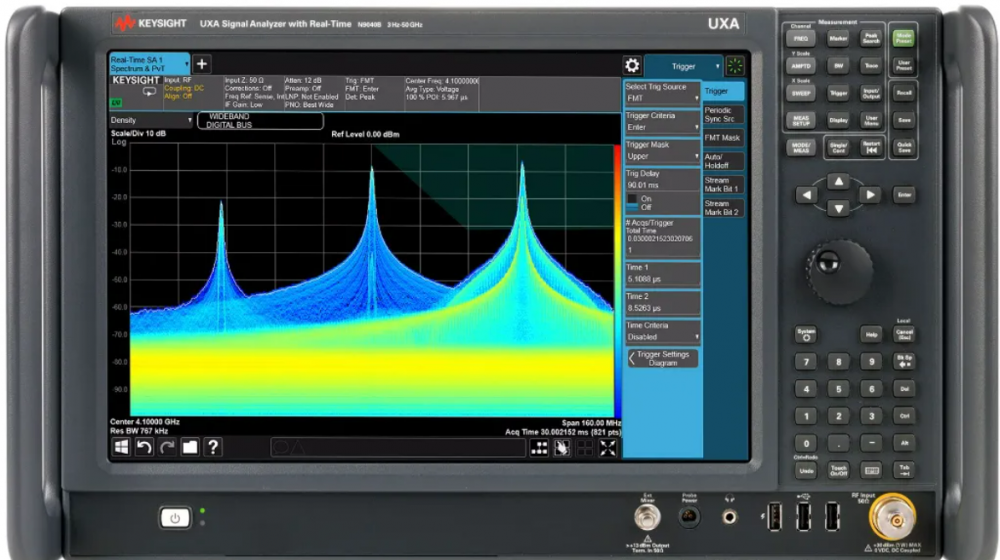Open the Trigger Criteria Enter dropdown
This screenshot has width=1000, height=560.
pyautogui.click(x=662, y=122)
